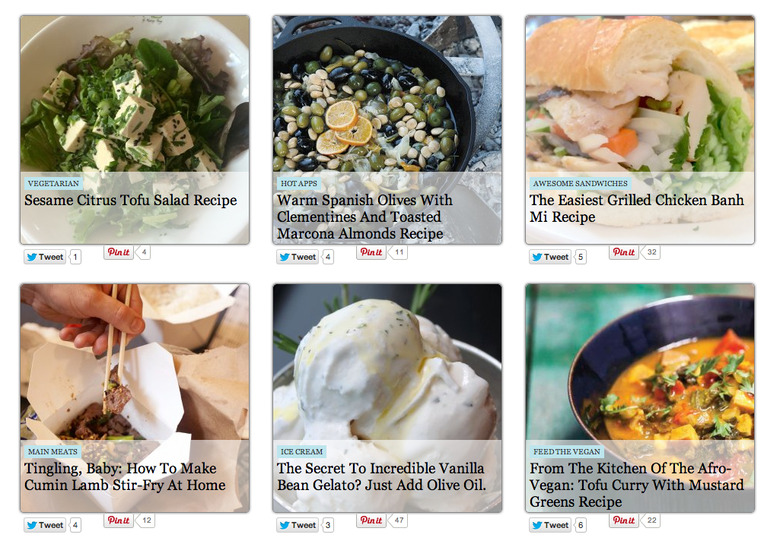Open the Awesome Sandwiches category tag

click(x=580, y=183)
